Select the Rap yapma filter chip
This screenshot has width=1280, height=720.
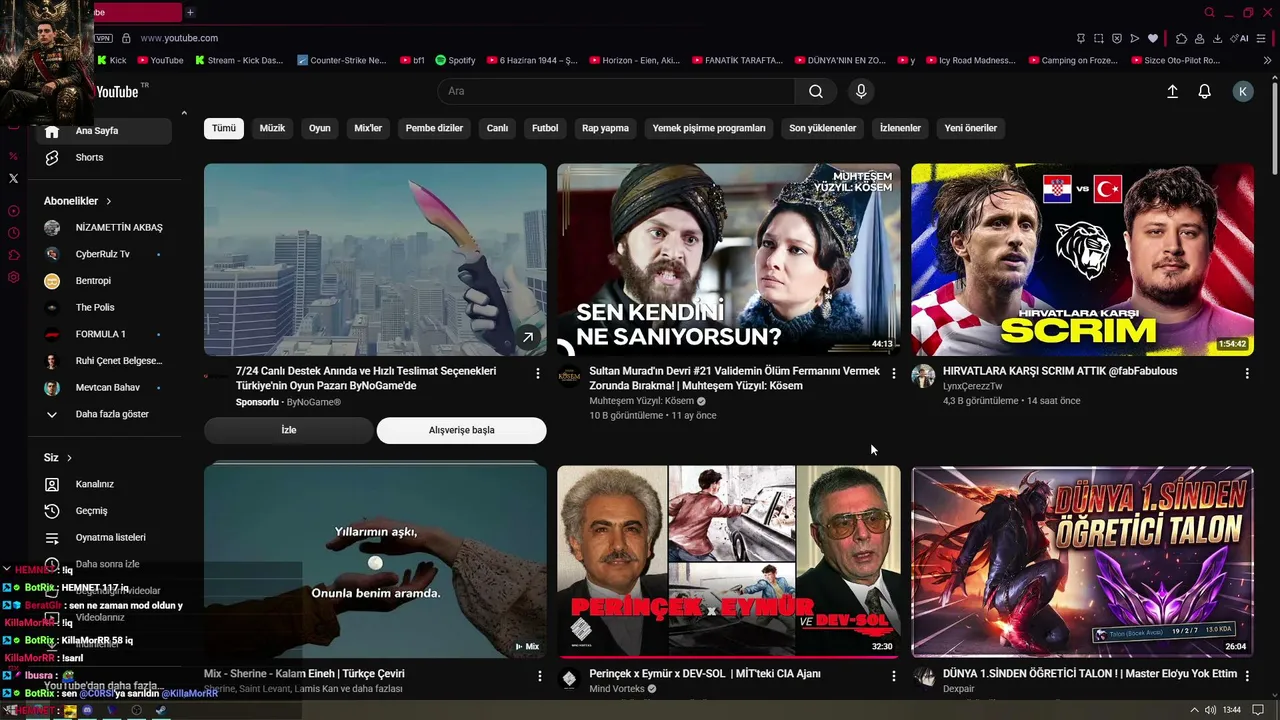[x=606, y=128]
